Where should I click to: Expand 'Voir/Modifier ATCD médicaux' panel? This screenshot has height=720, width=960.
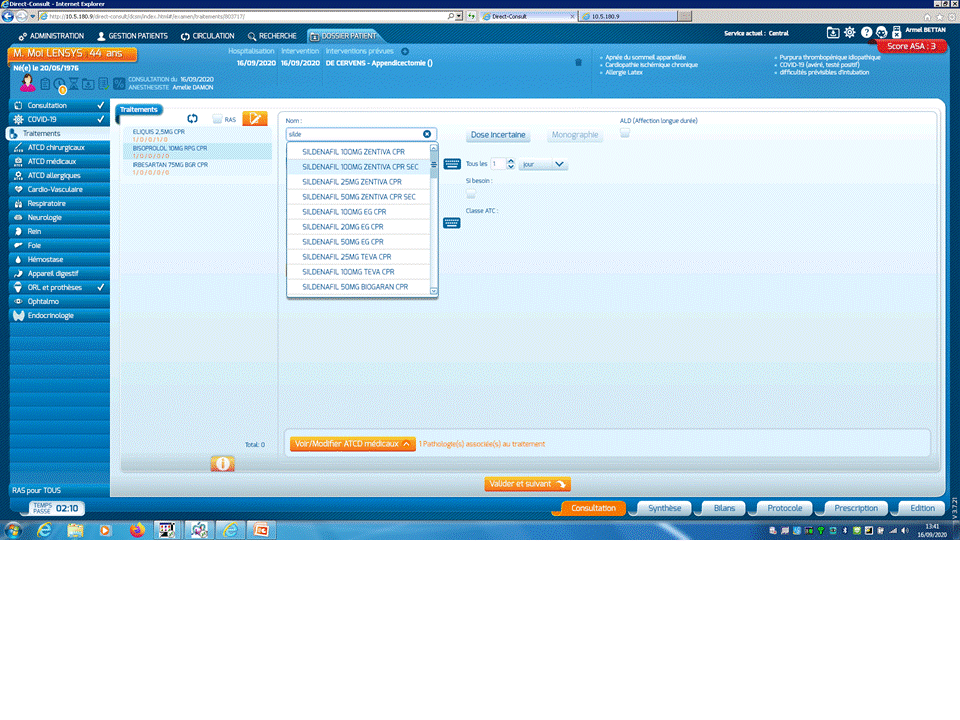tap(353, 444)
